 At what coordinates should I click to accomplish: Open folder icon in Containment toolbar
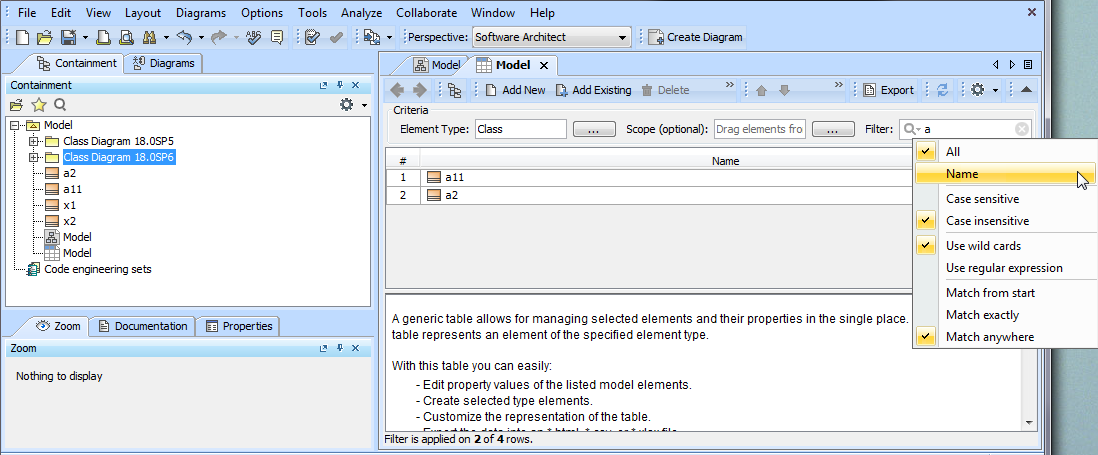click(16, 105)
